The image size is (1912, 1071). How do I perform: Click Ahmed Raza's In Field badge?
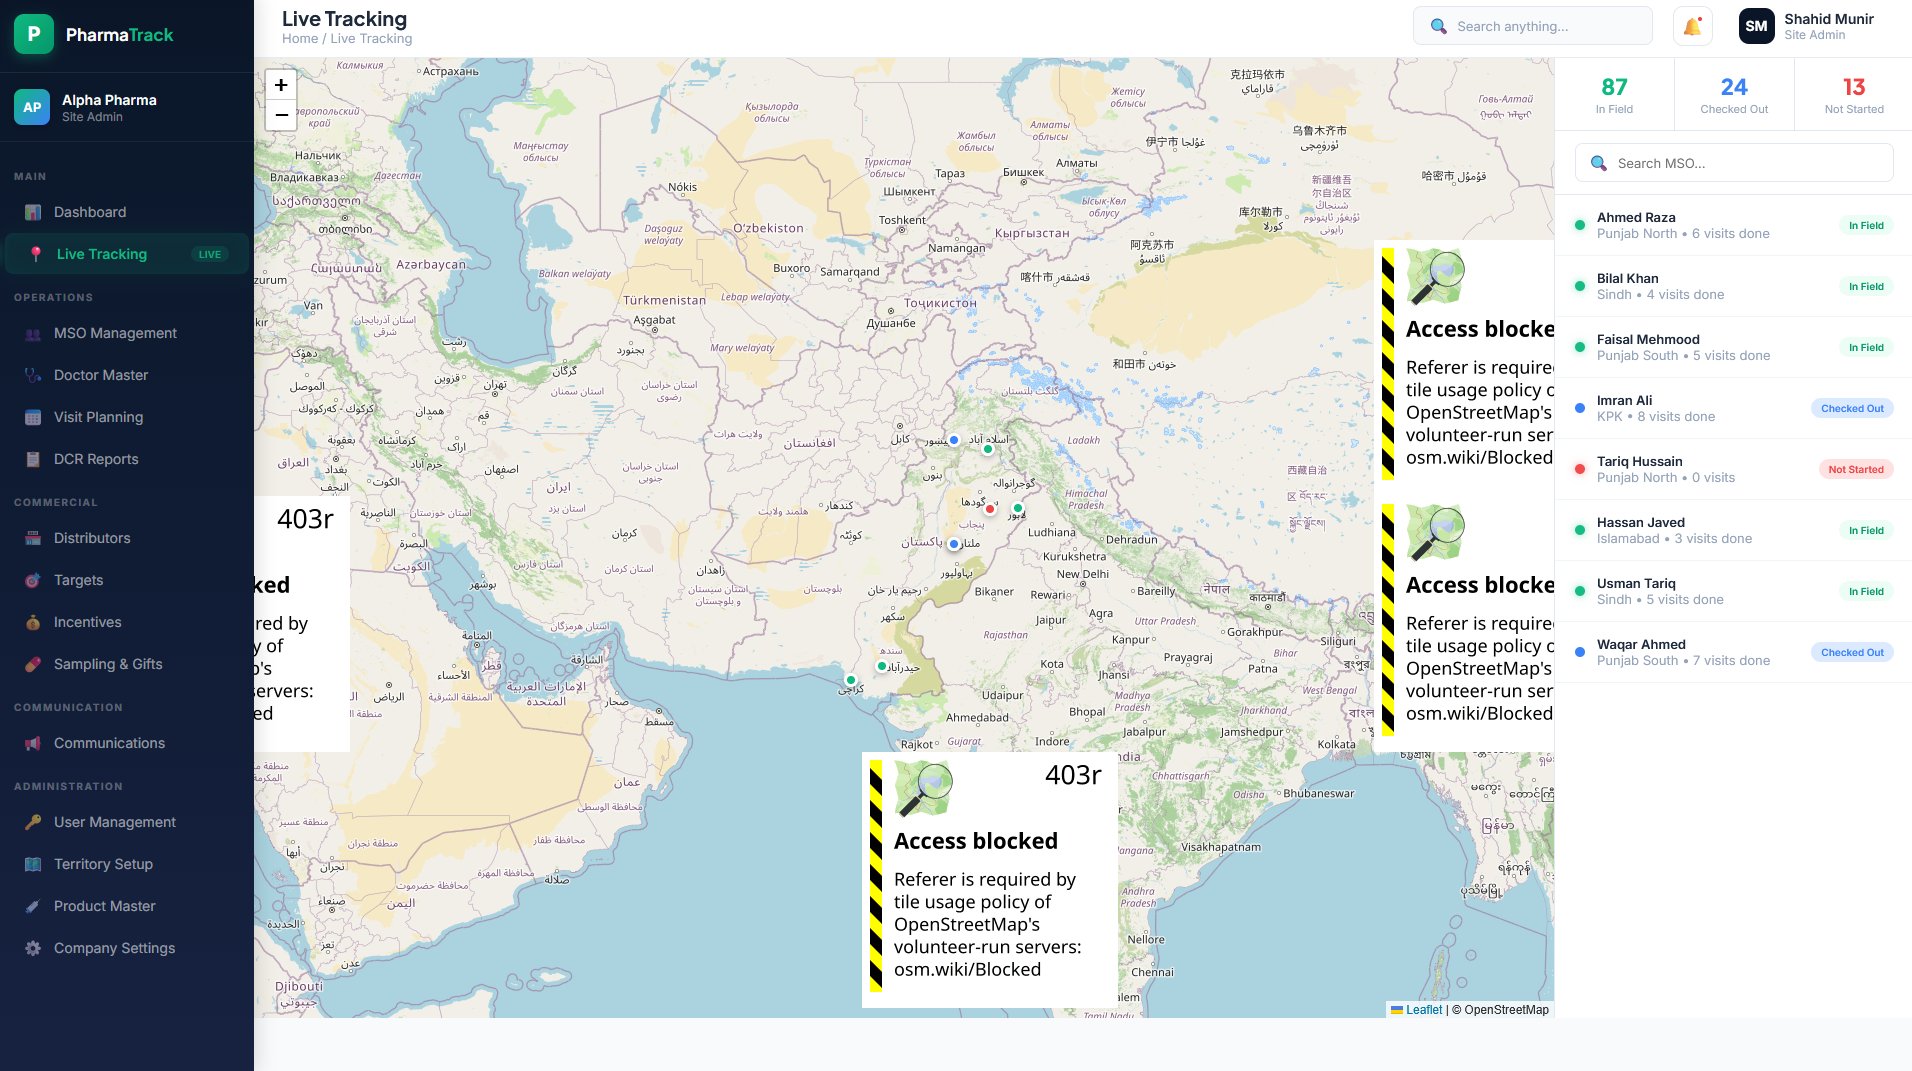(x=1866, y=226)
